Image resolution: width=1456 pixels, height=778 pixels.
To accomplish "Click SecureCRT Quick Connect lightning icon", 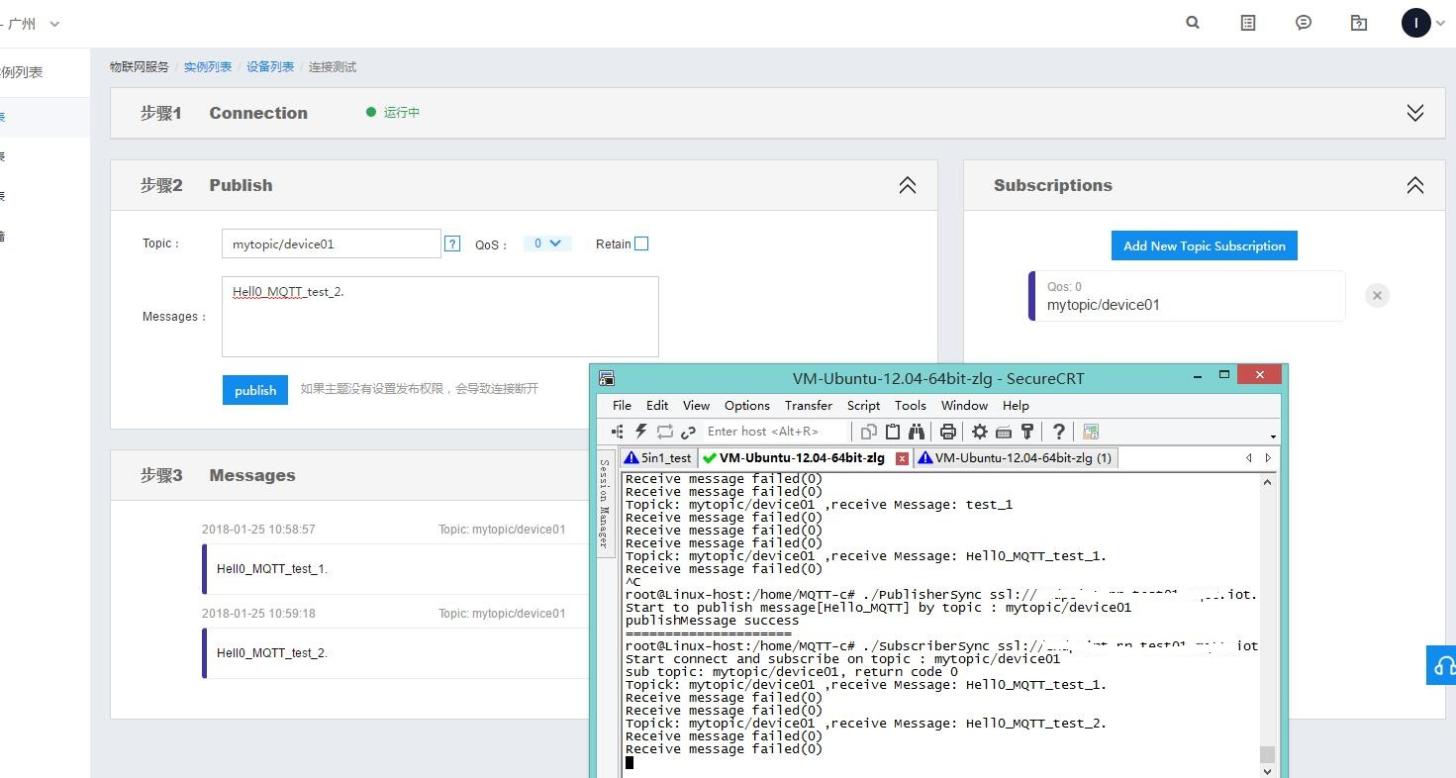I will (641, 431).
